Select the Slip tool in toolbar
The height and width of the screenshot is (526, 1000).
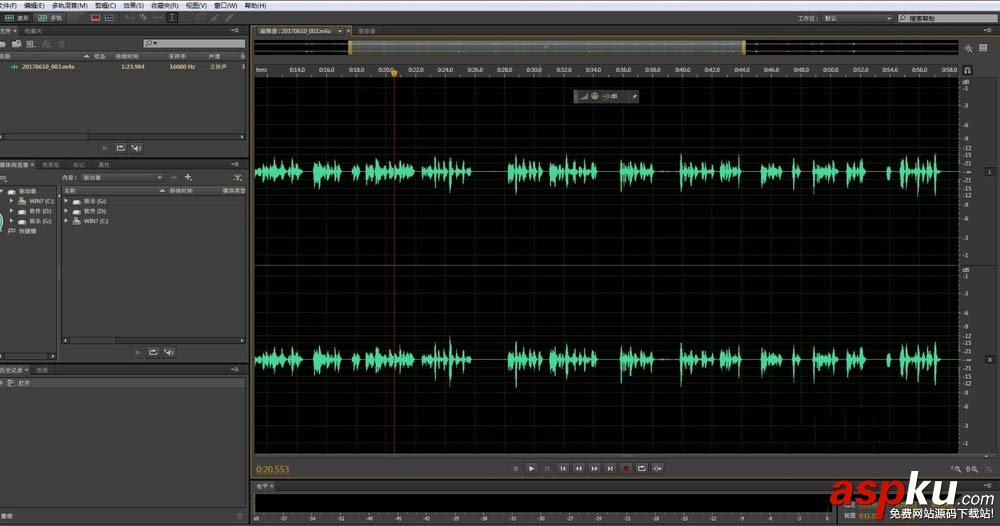pos(158,18)
